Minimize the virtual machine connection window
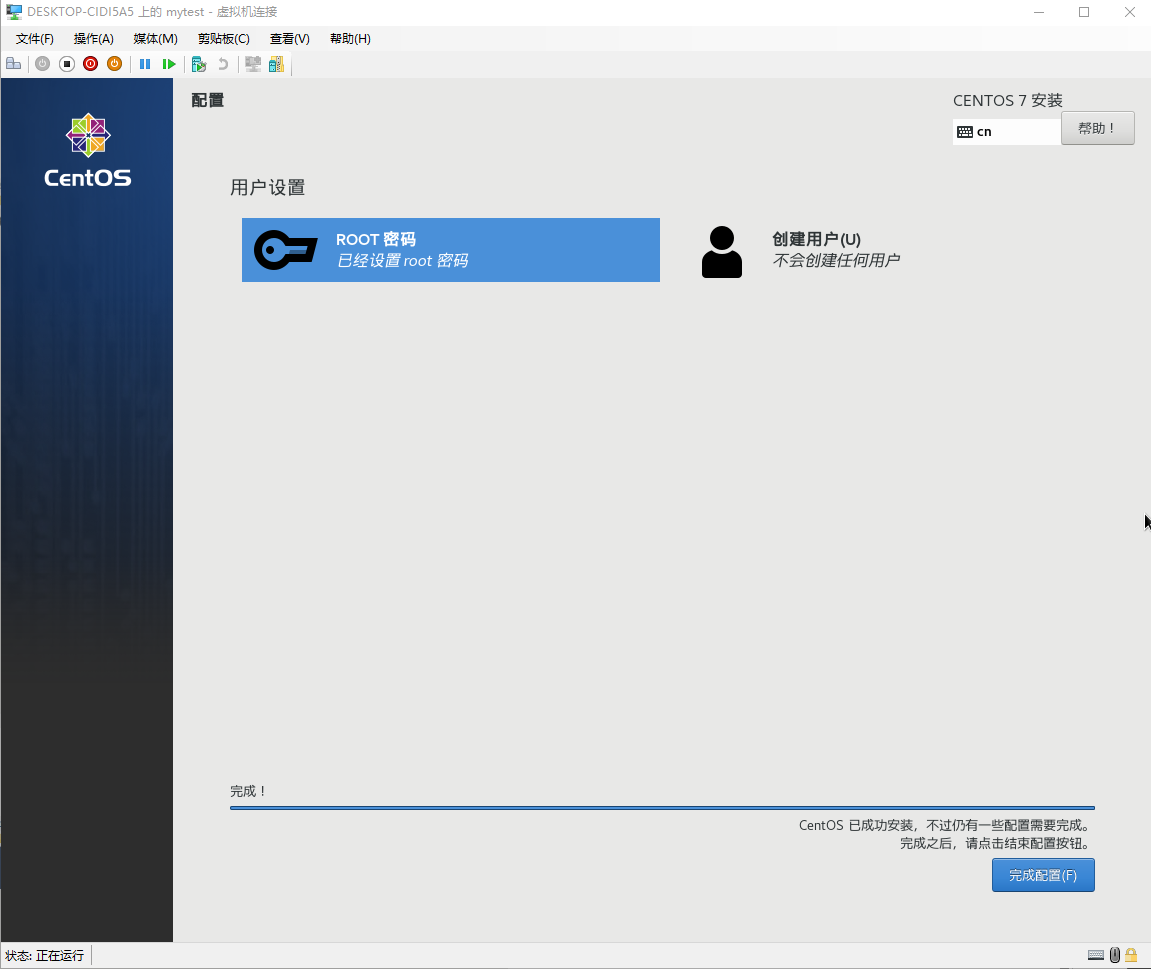1151x969 pixels. point(1039,12)
